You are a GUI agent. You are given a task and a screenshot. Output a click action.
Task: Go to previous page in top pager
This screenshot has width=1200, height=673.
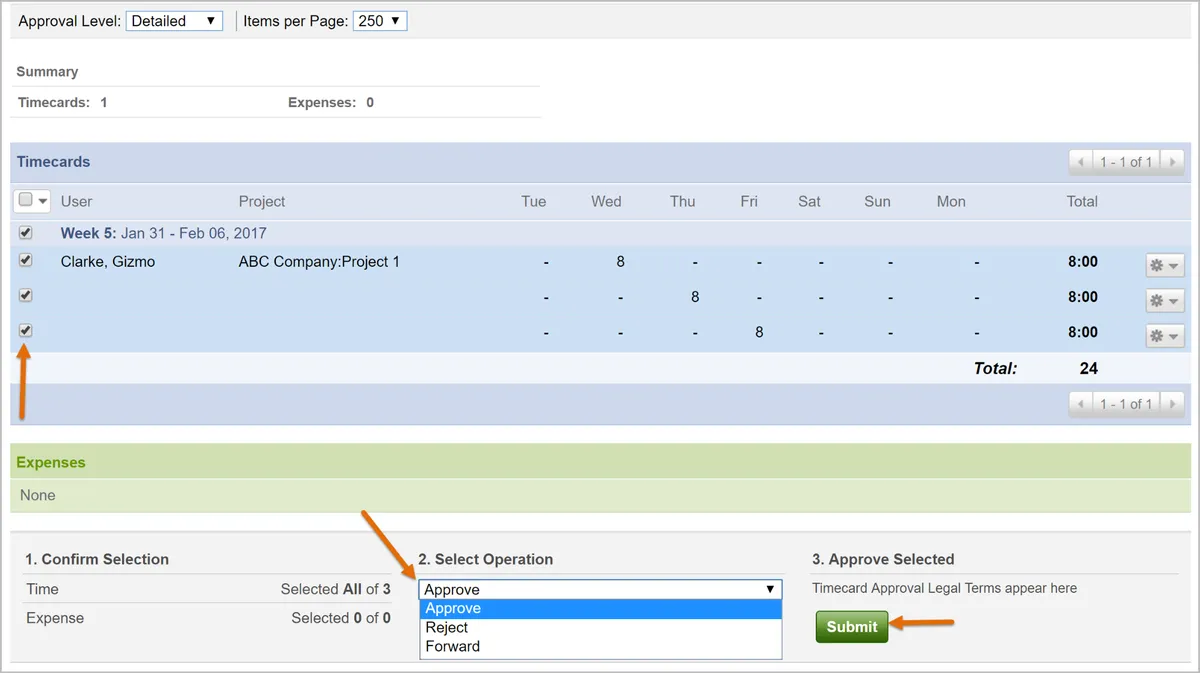(1081, 161)
